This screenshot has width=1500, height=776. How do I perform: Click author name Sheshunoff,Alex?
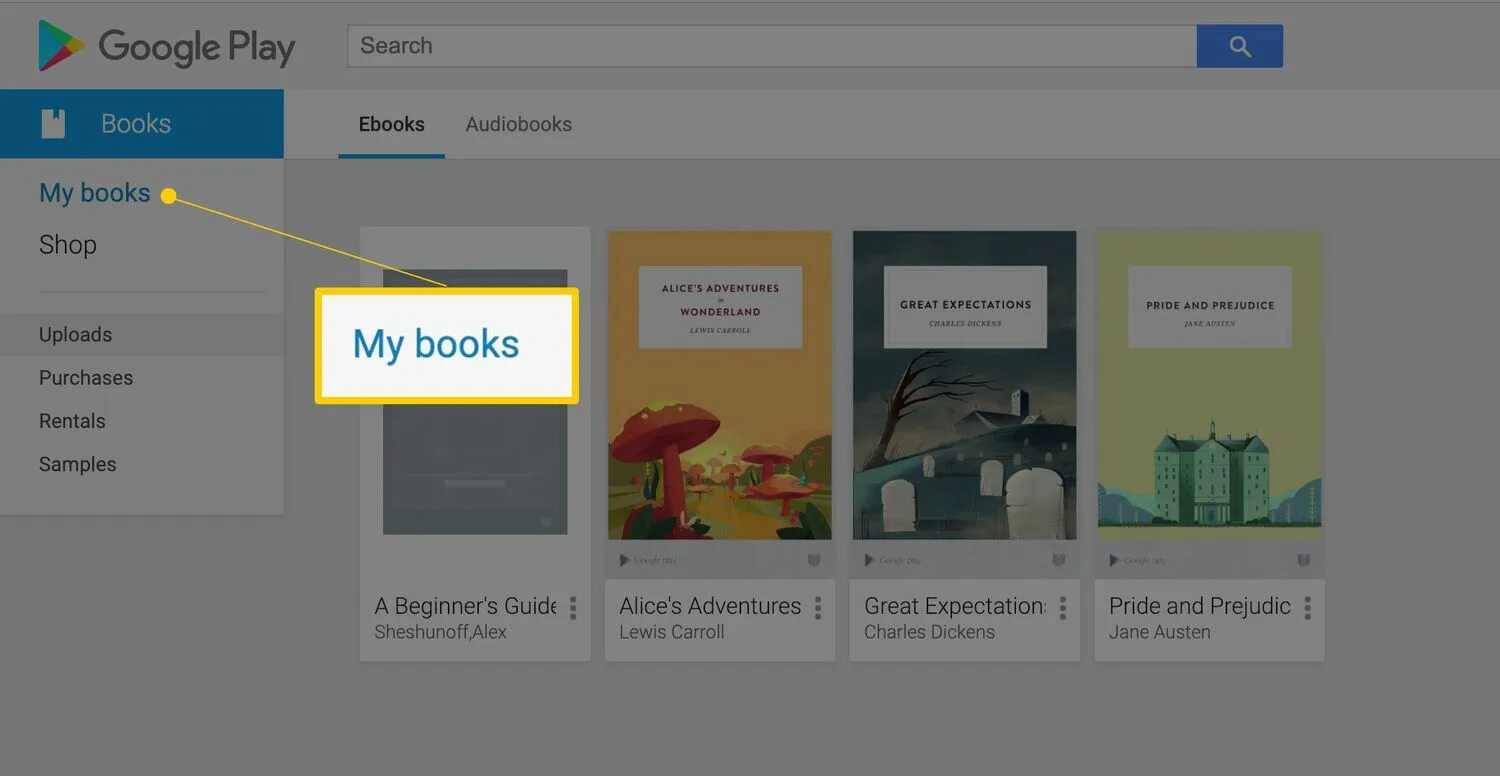point(441,632)
